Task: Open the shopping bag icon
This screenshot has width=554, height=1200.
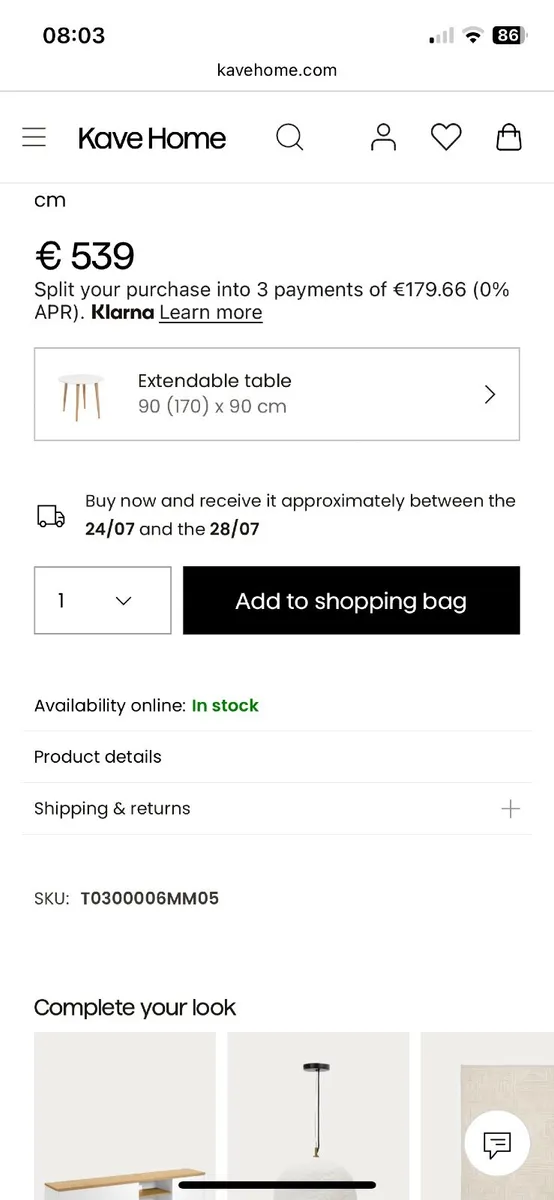Action: click(509, 137)
